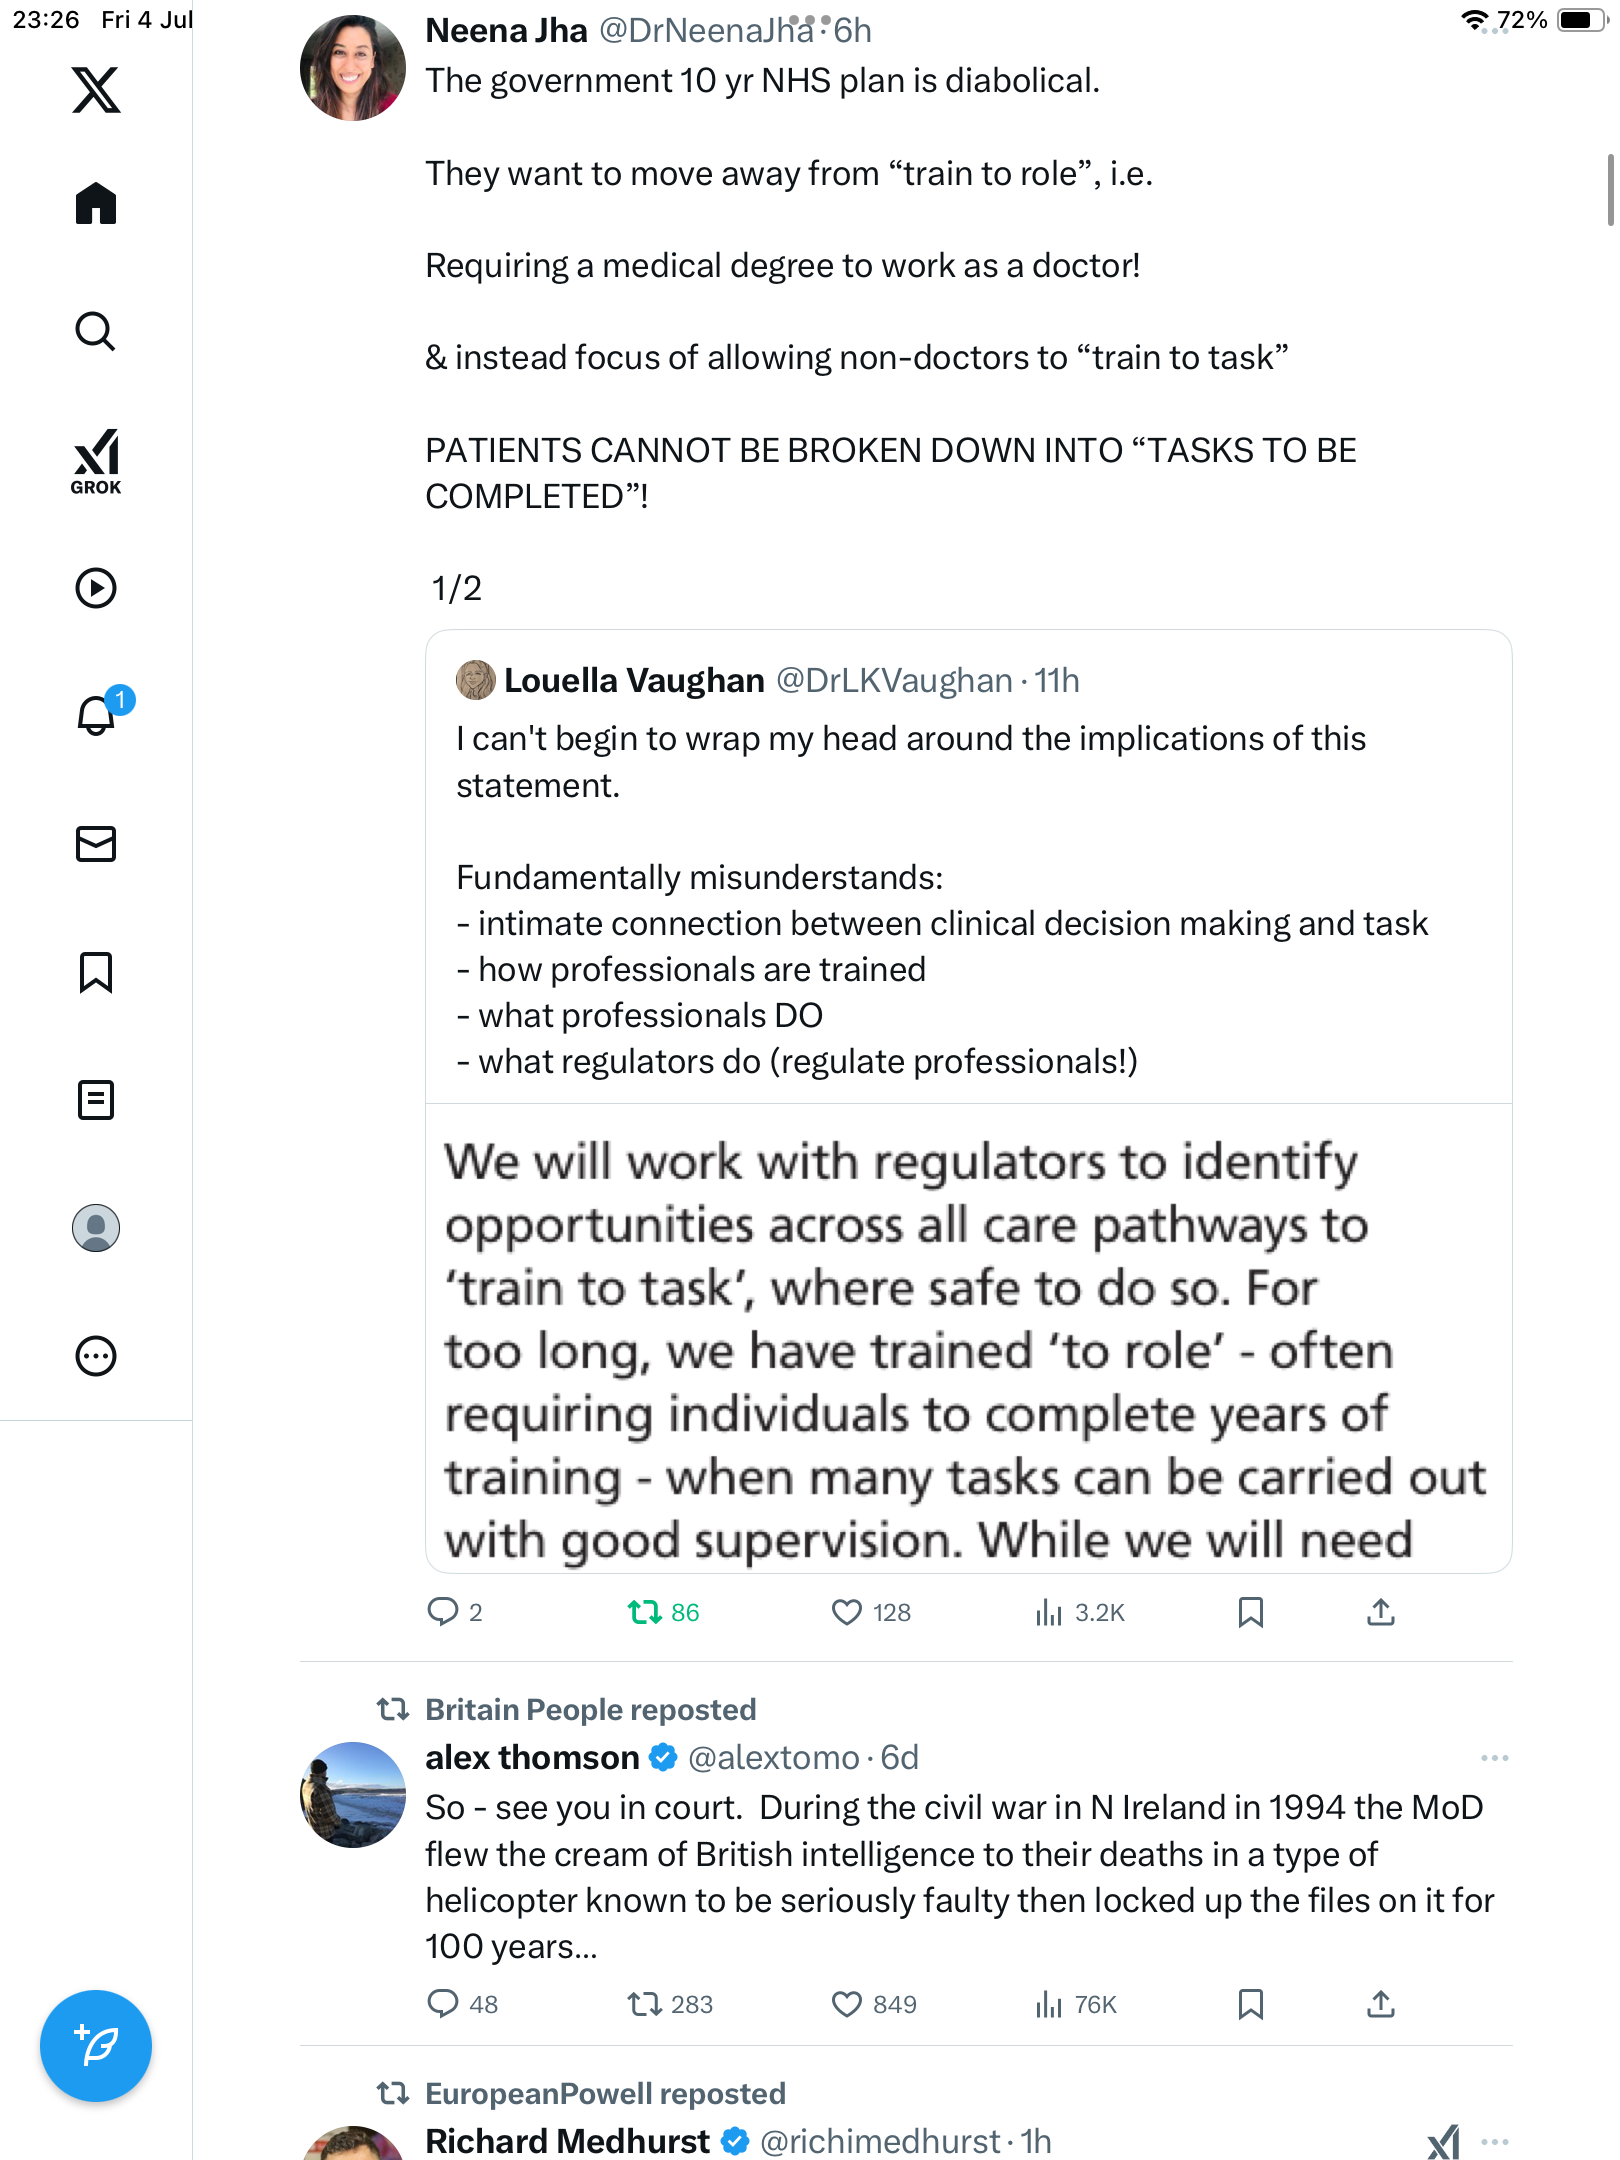The image size is (1620, 2160).
Task: Open the Search magnifier icon
Action: (96, 331)
